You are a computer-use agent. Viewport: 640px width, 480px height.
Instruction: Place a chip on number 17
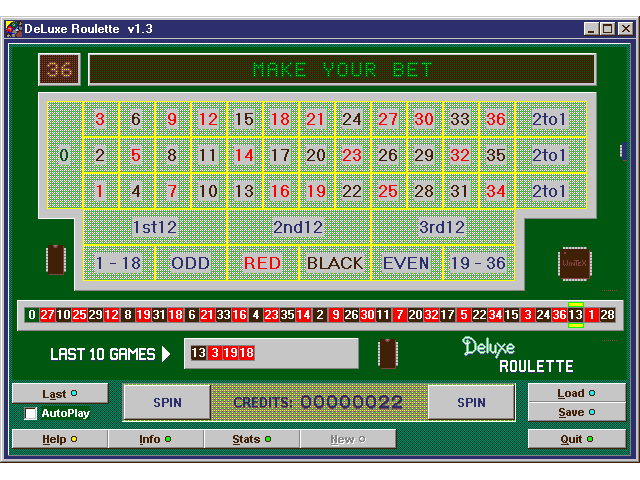280,155
